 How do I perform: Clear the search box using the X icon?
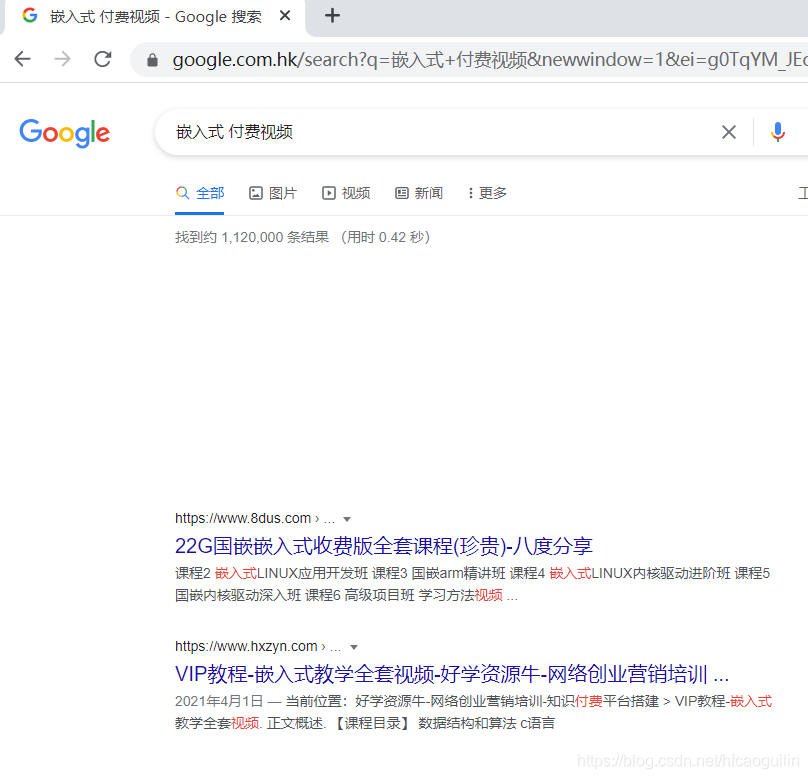pyautogui.click(x=728, y=132)
